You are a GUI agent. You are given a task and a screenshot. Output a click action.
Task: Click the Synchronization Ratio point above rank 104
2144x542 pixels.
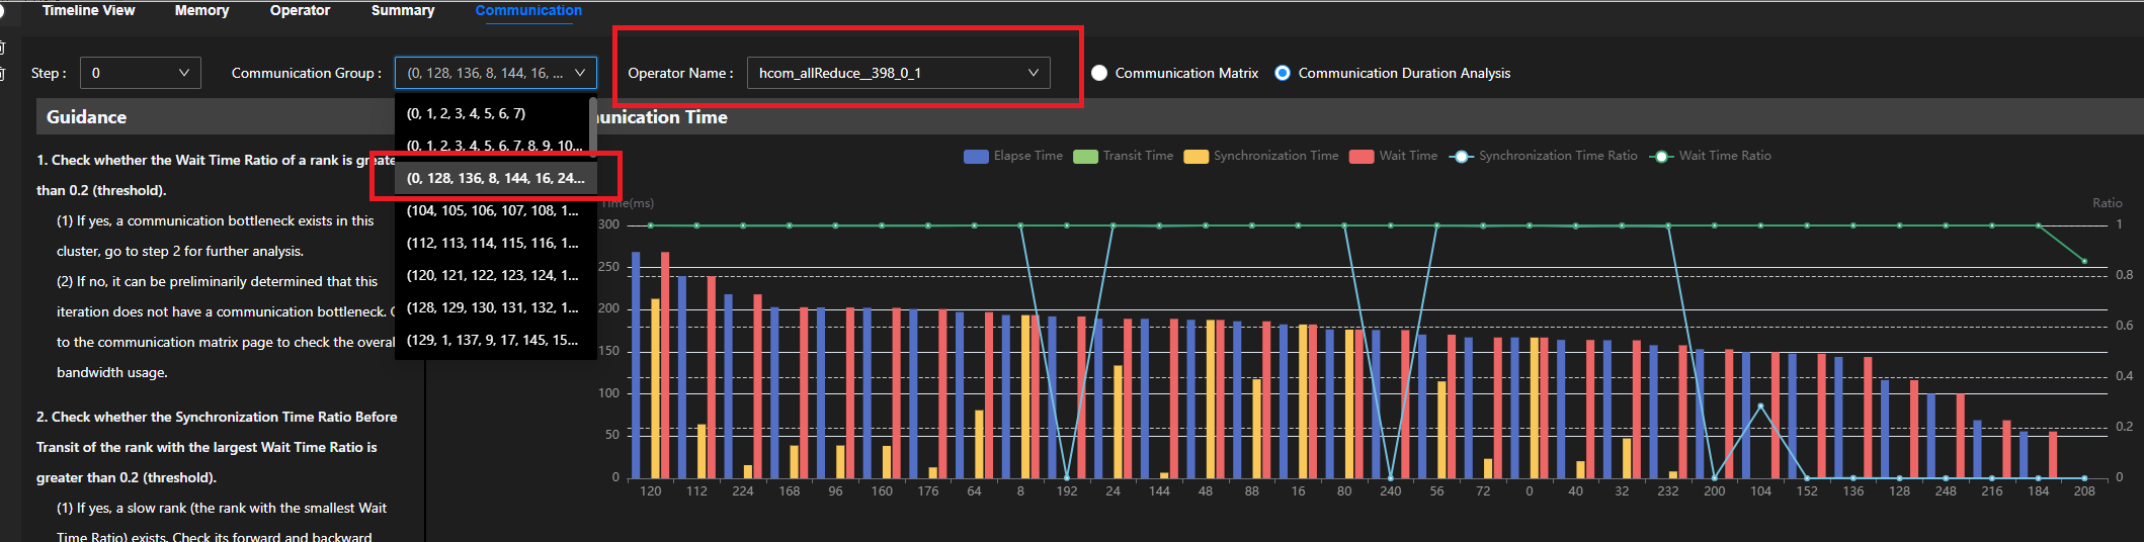pos(1760,406)
